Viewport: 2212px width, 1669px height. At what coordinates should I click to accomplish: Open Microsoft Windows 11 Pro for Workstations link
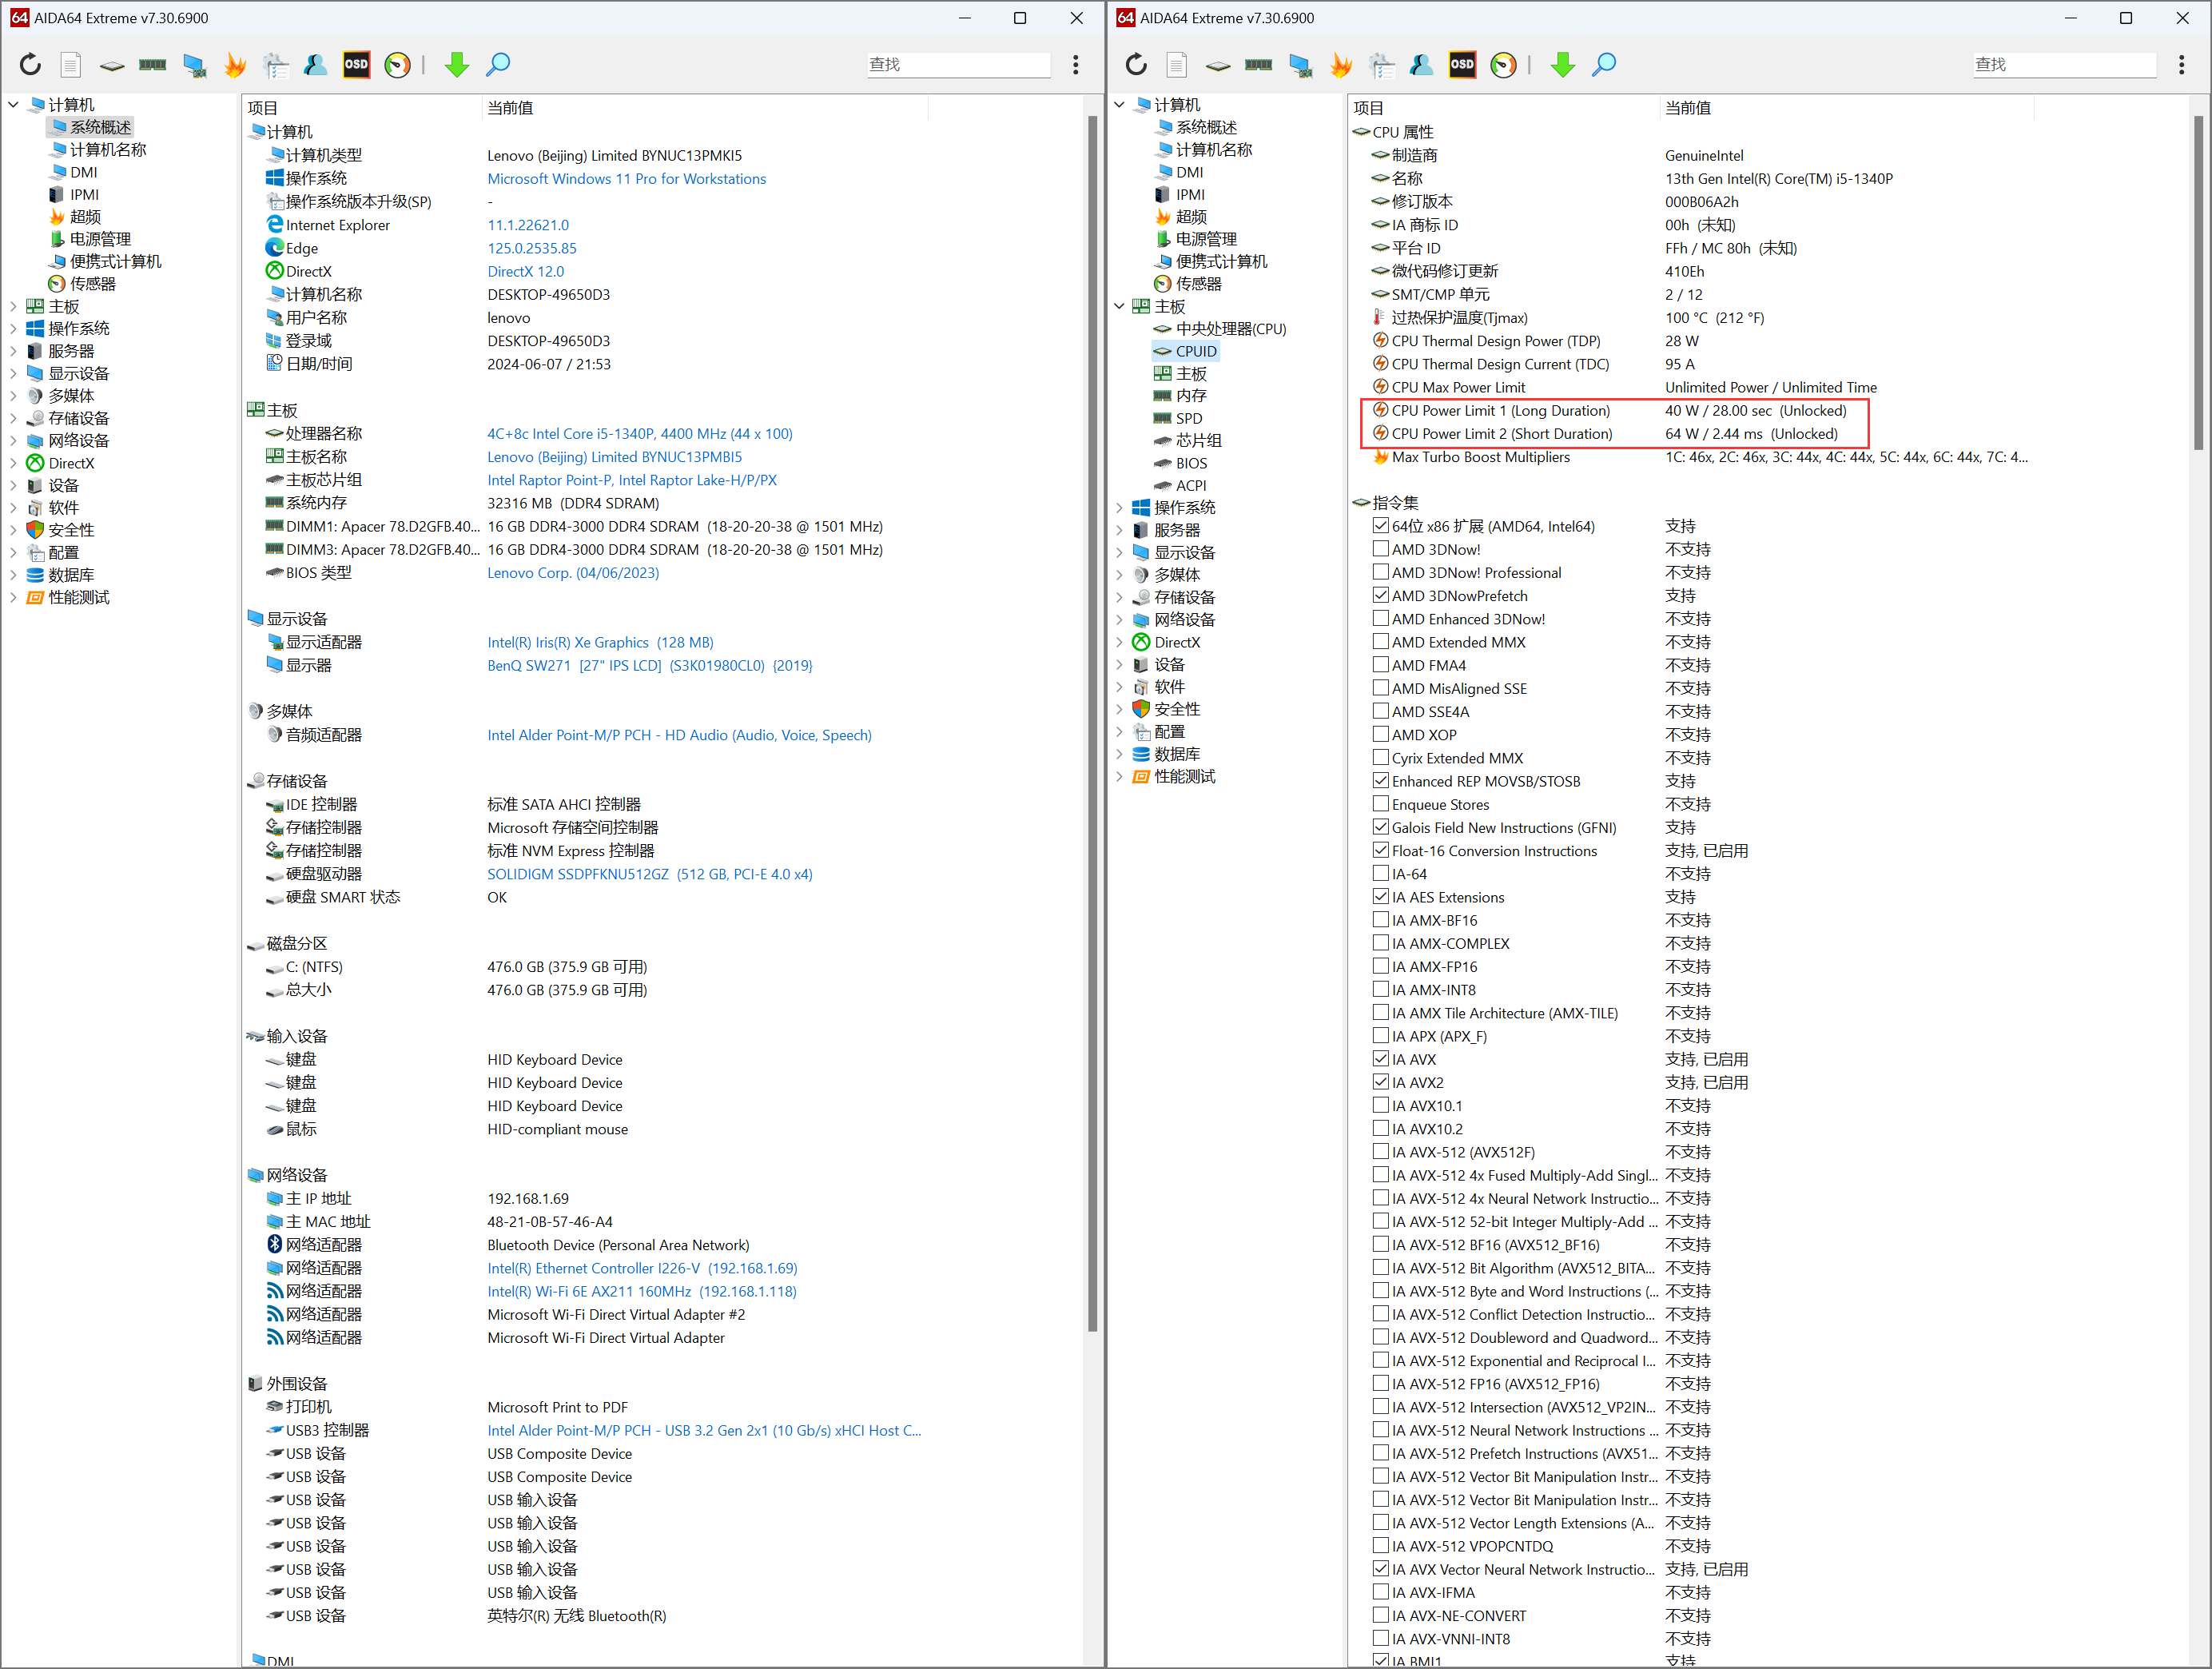coord(626,179)
